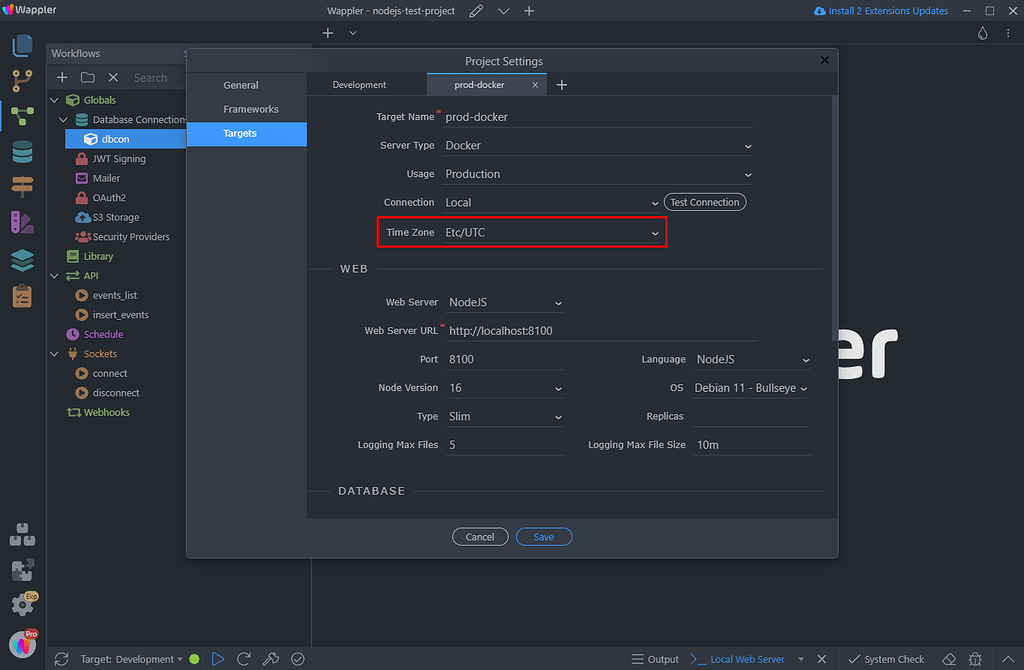This screenshot has height=670, width=1024.
Task: Click the clear output eraser icon
Action: 949,659
